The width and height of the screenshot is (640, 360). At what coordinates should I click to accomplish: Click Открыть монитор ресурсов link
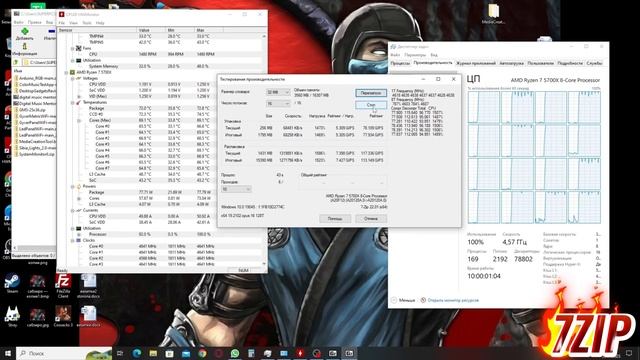[450, 300]
